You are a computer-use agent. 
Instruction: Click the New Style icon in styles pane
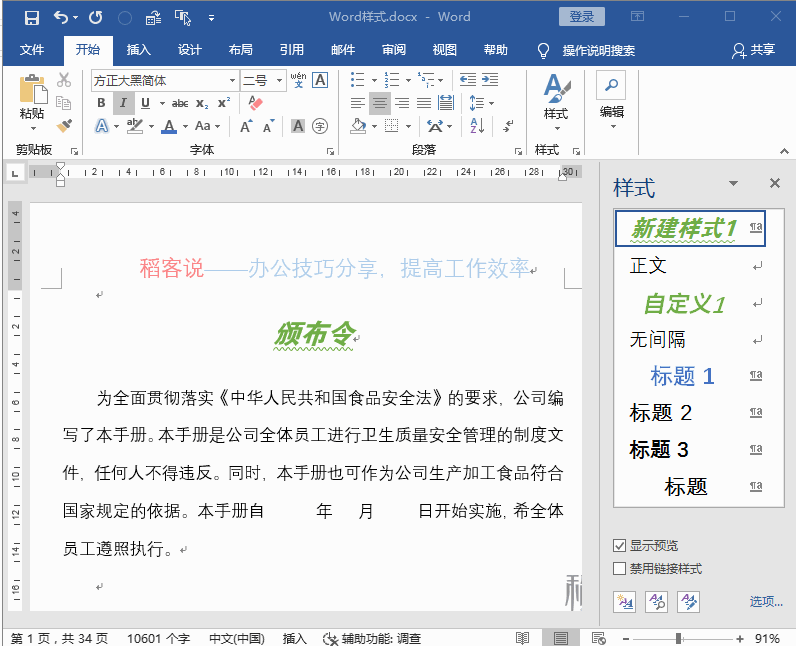pyautogui.click(x=624, y=602)
